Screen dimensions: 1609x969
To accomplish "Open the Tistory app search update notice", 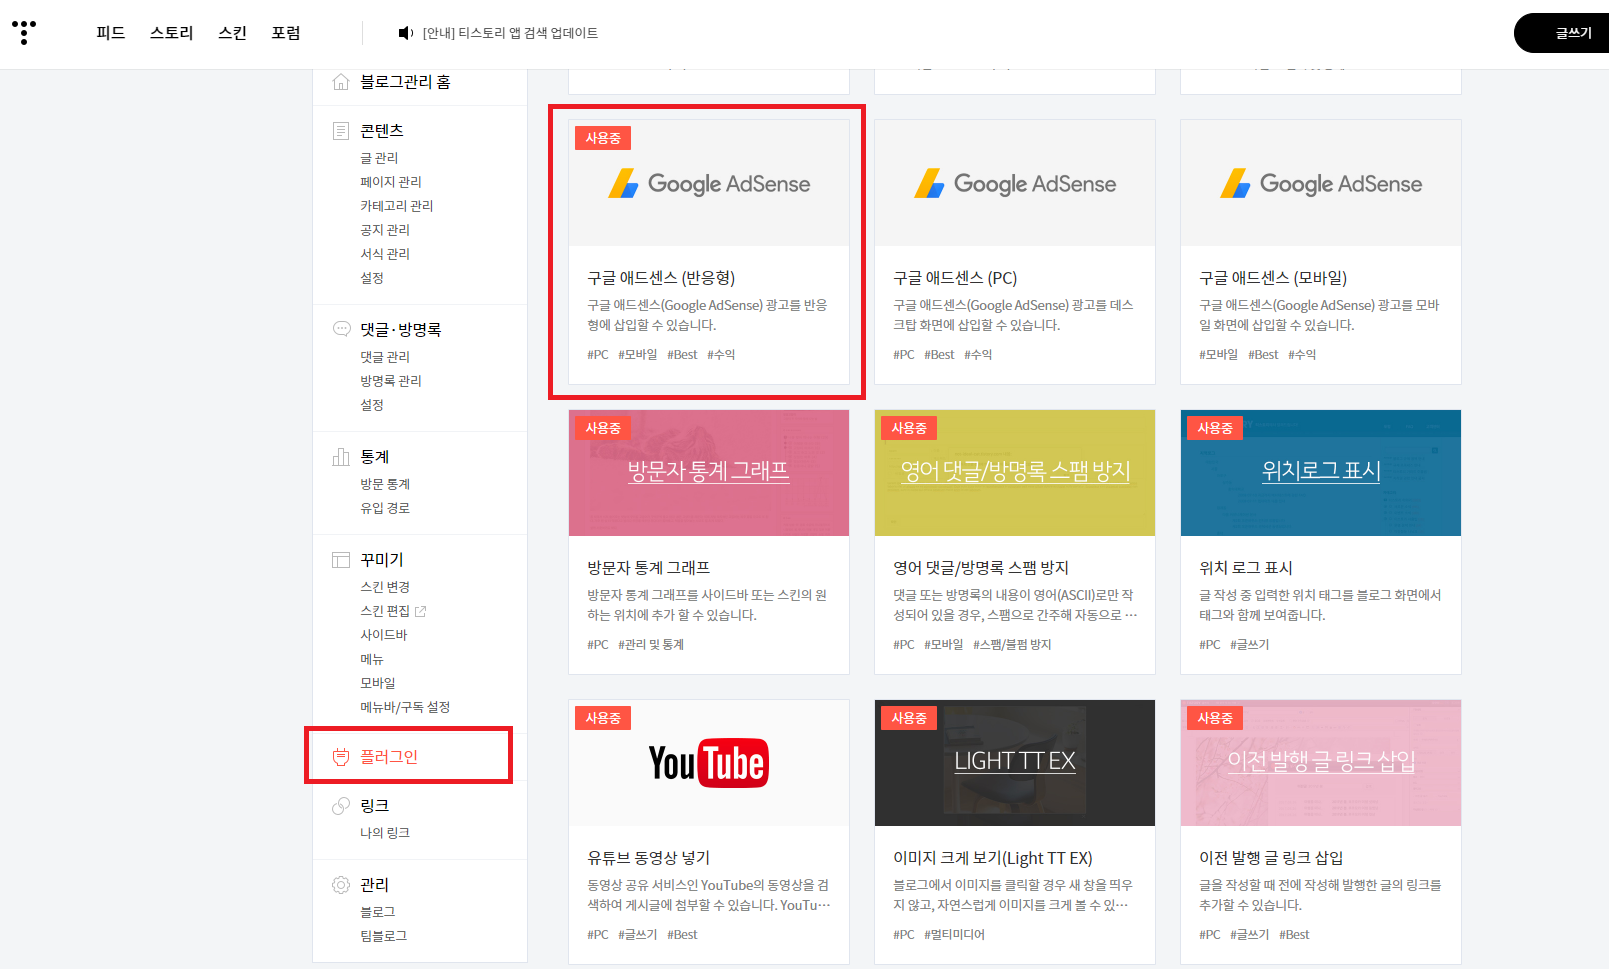I will point(510,33).
